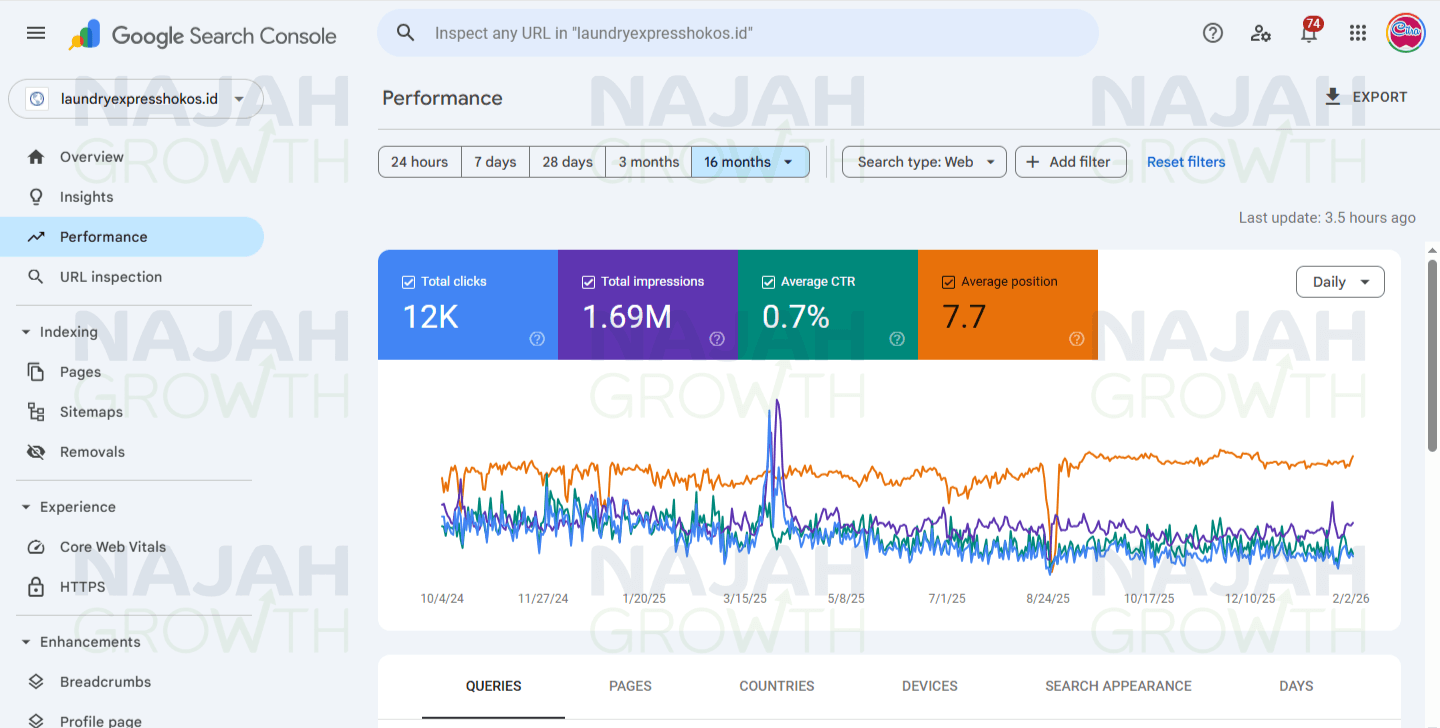The height and width of the screenshot is (728, 1440).
Task: Click the Average position orange card
Action: click(x=1008, y=305)
